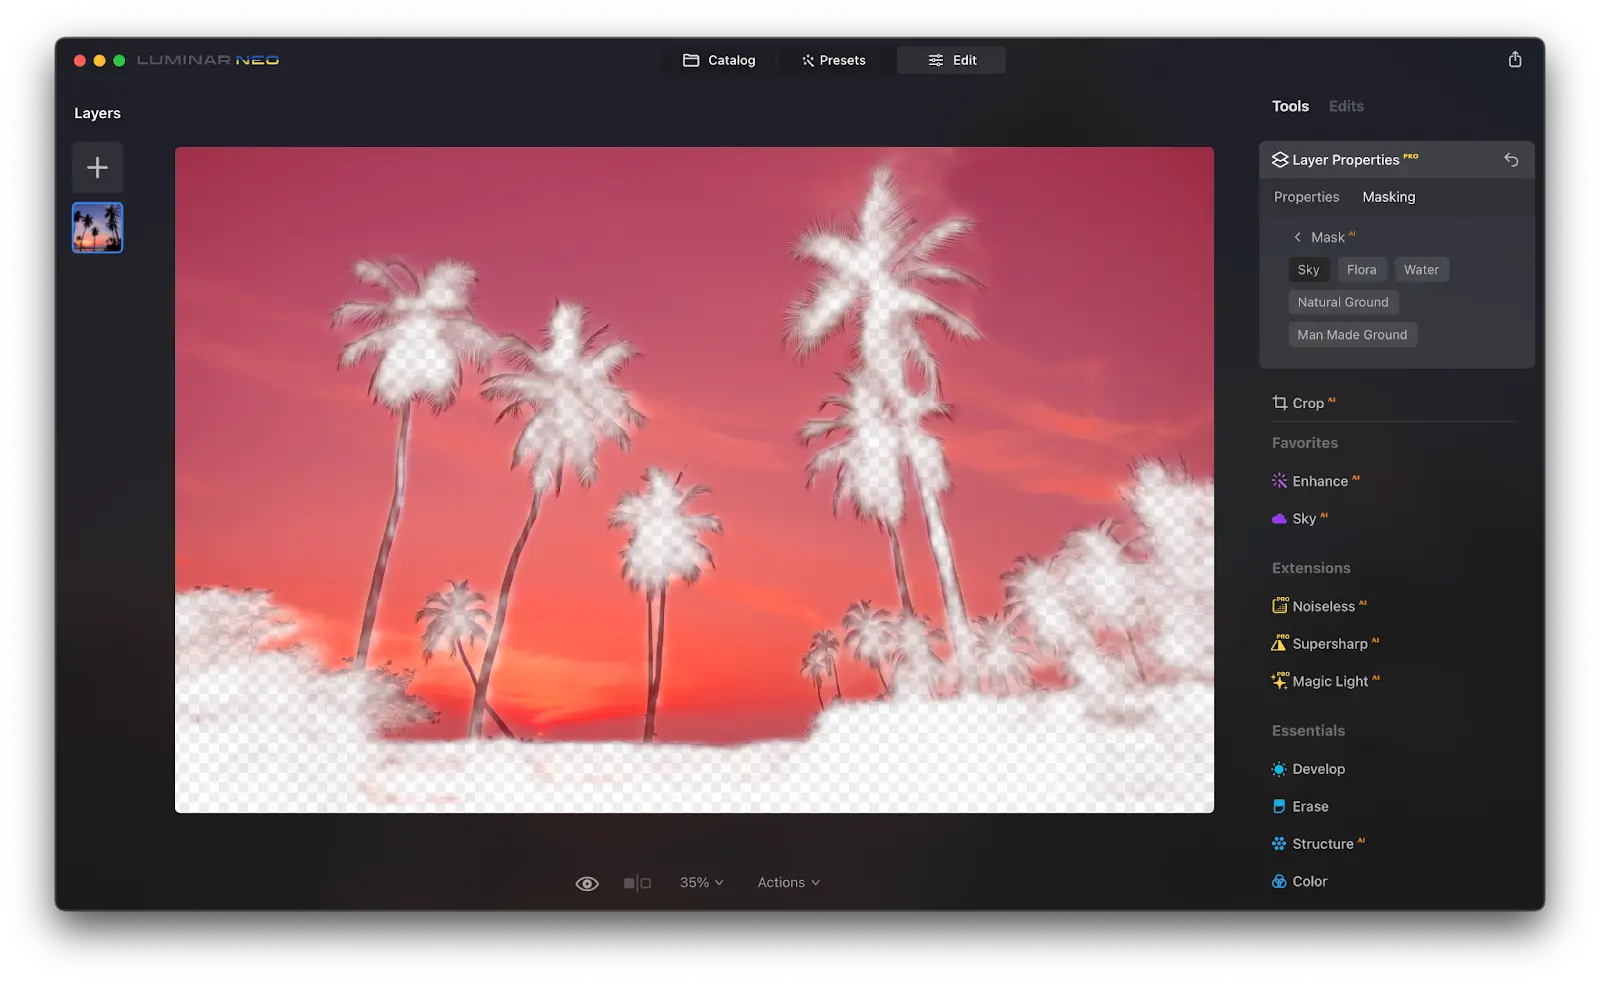The width and height of the screenshot is (1600, 984).
Task: Open the 35% zoom dropdown
Action: point(701,882)
